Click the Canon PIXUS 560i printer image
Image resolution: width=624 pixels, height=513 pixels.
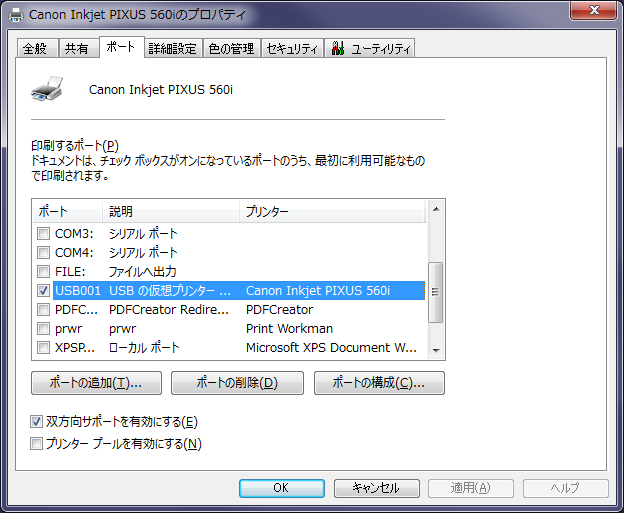47,89
